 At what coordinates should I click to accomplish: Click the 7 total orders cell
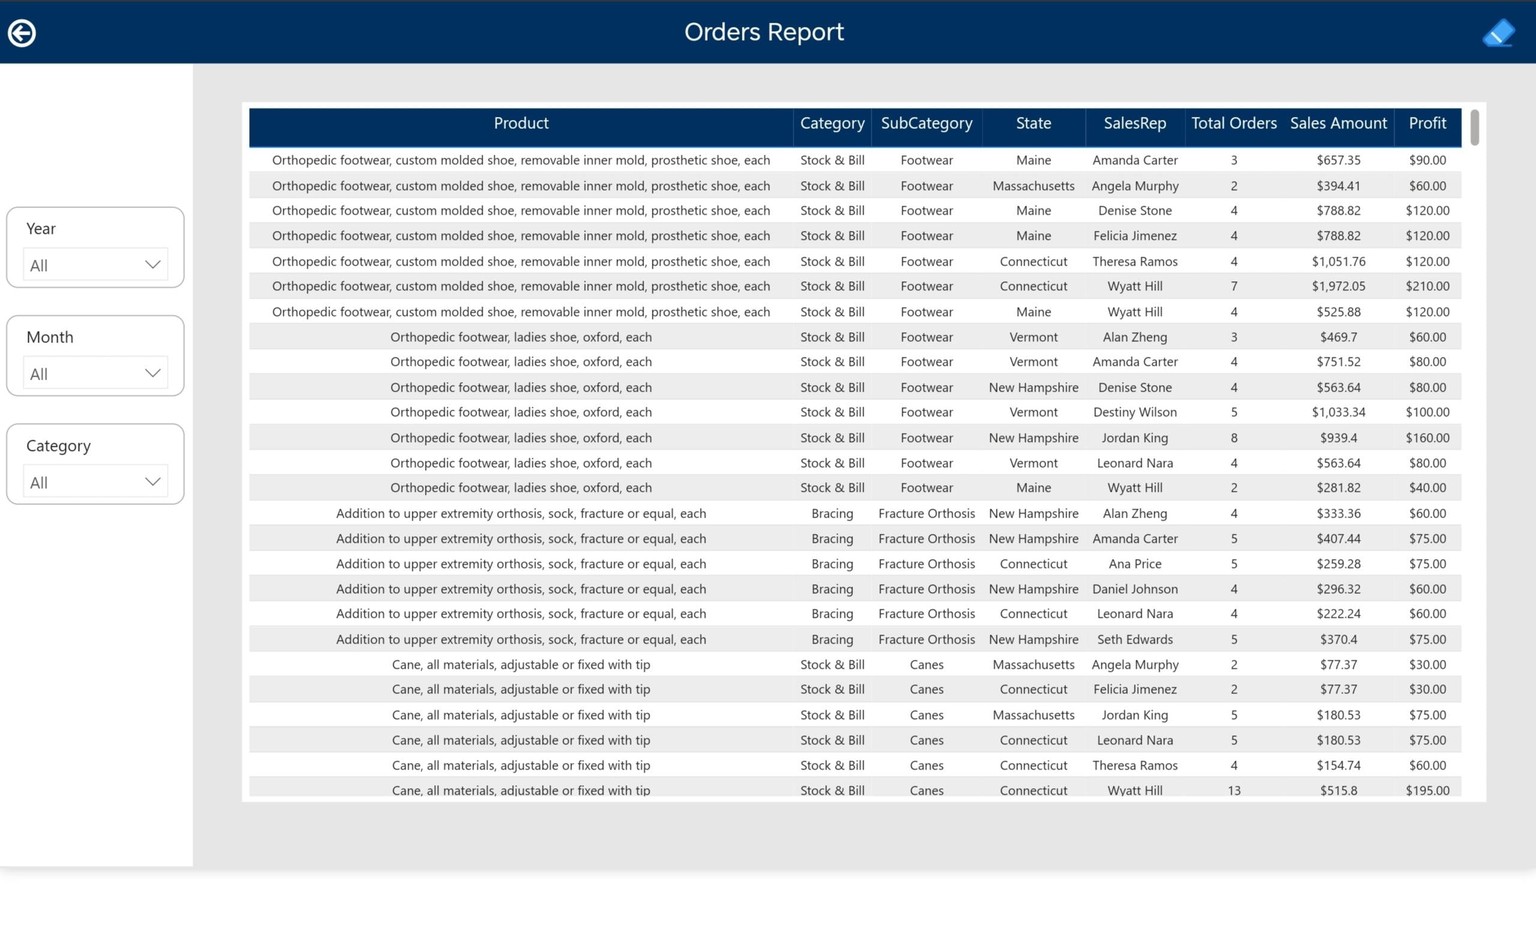(1234, 286)
